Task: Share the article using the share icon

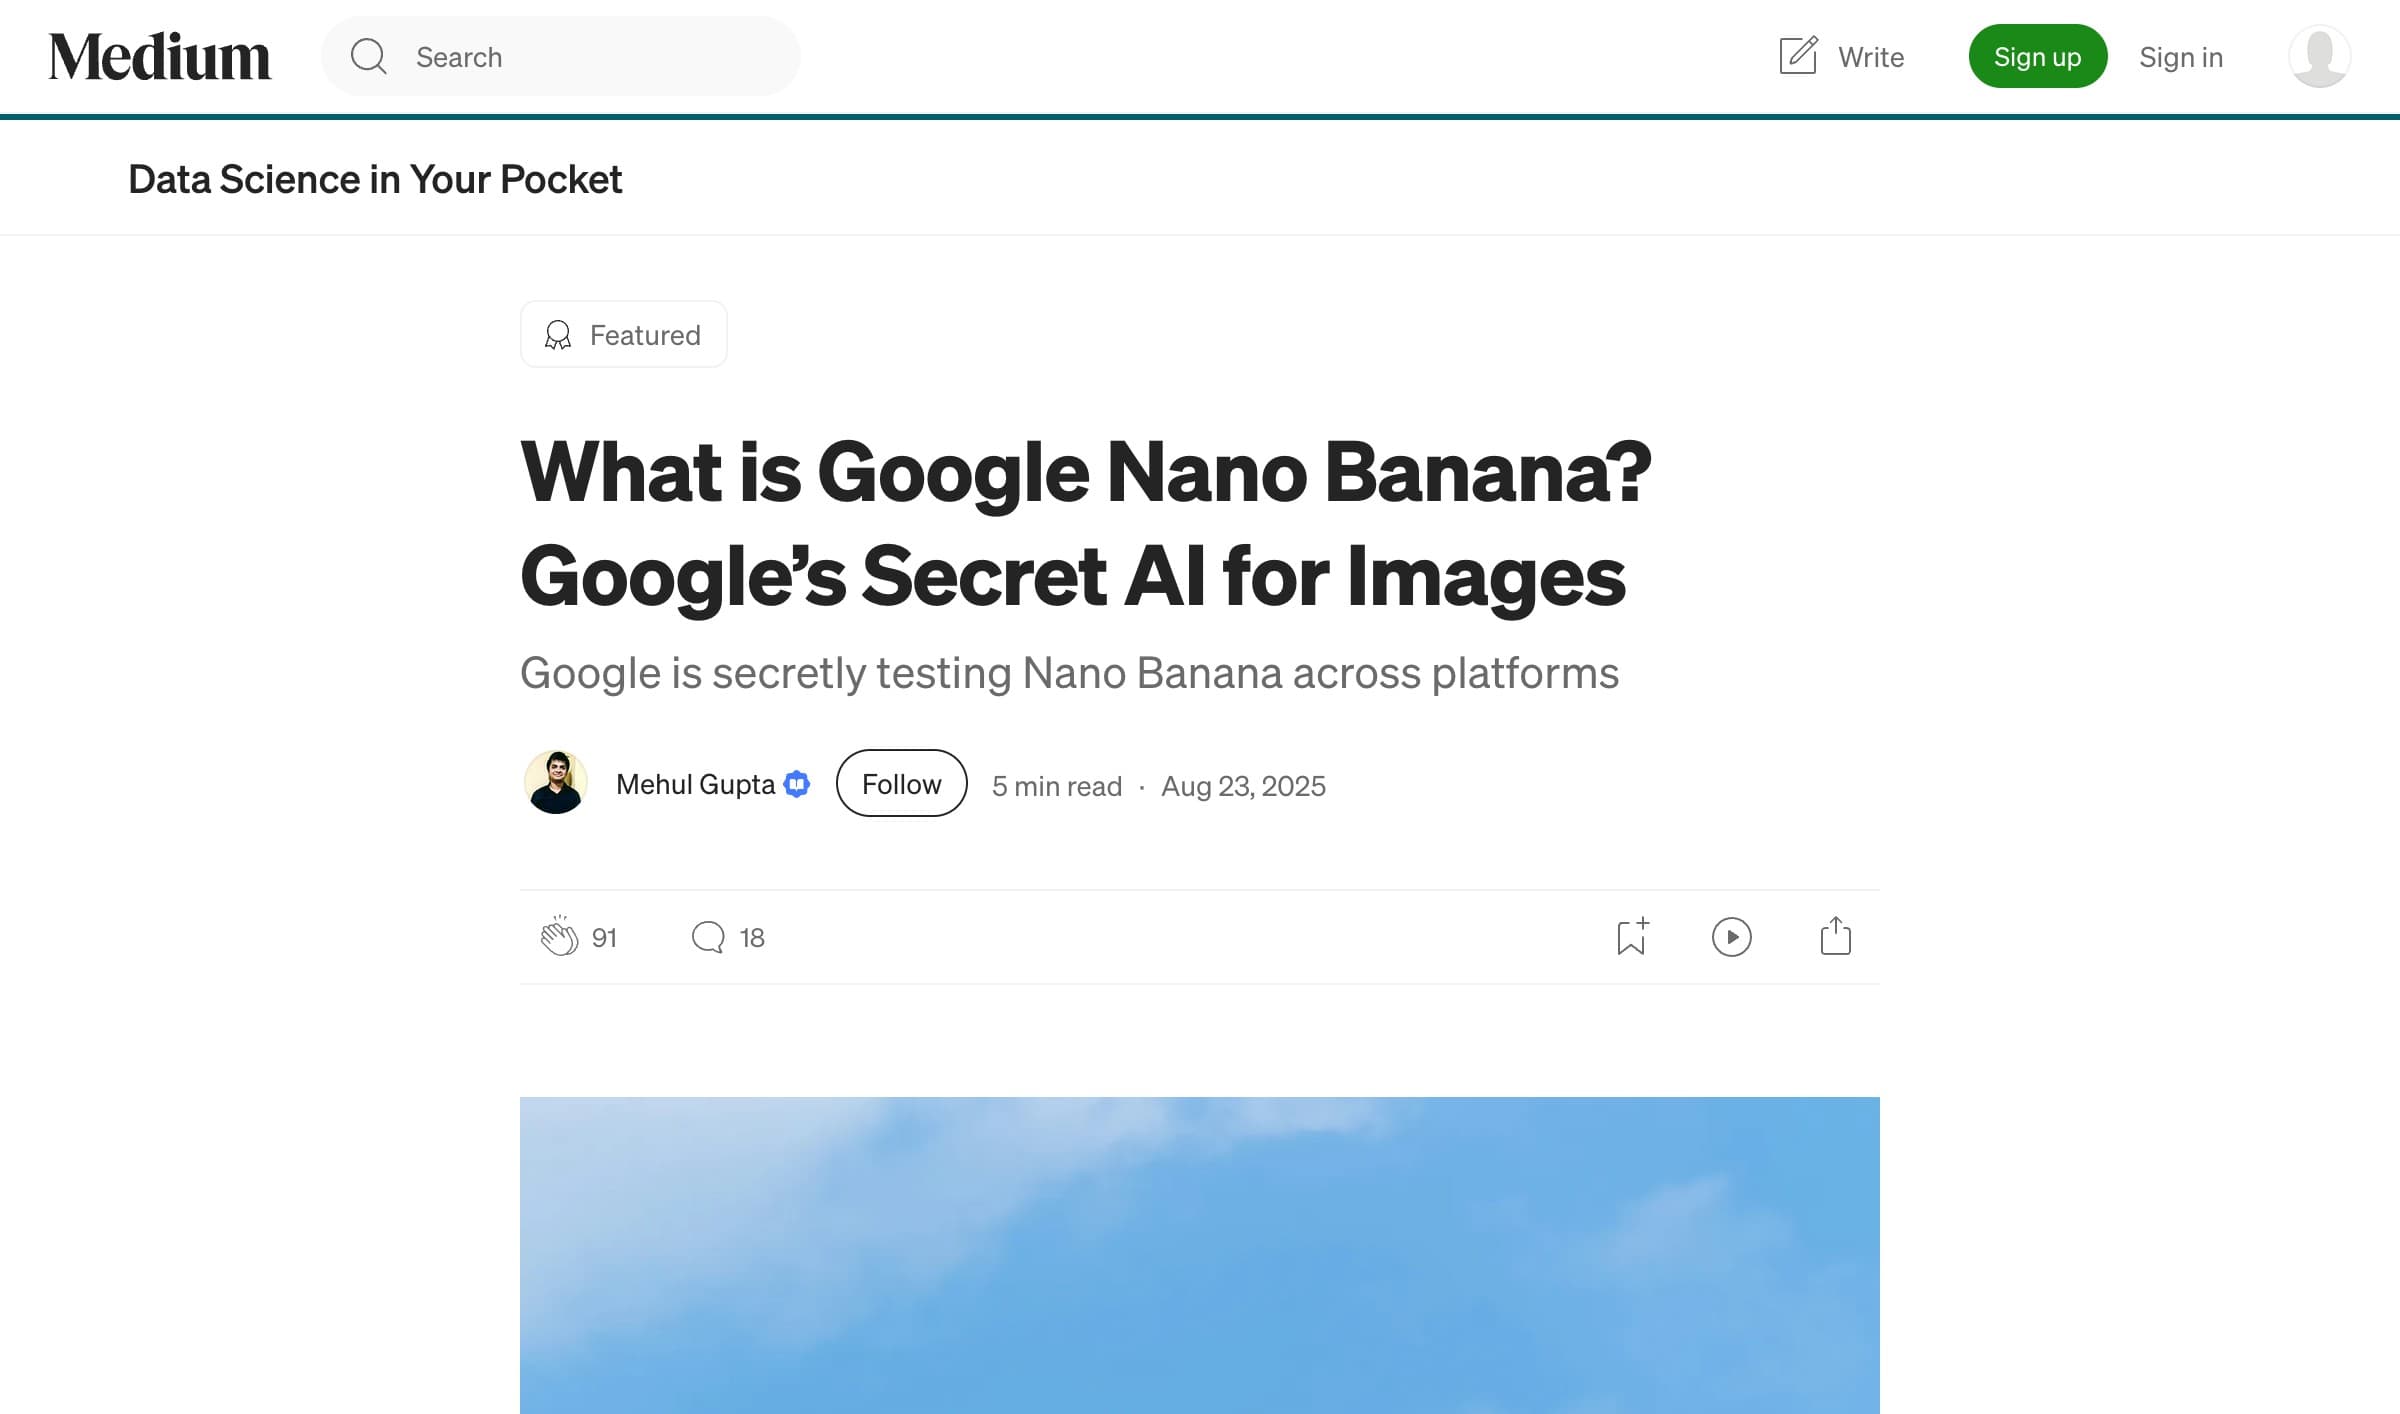Action: (x=1835, y=937)
